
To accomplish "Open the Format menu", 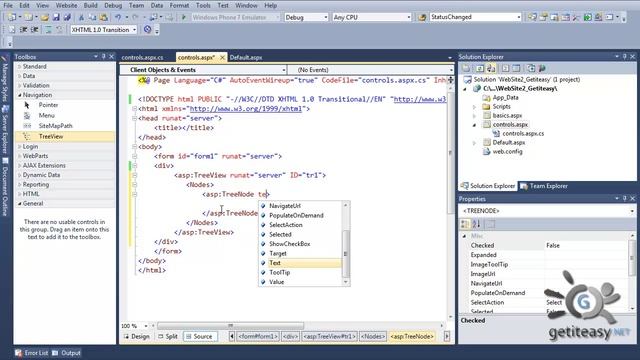I will coord(179,5).
